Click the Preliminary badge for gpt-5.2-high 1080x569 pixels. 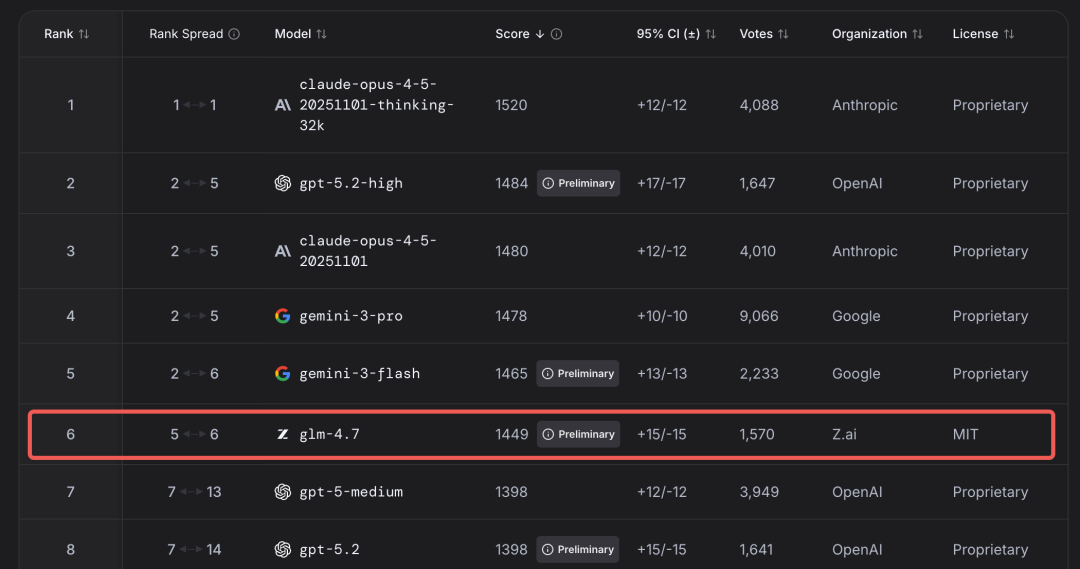(x=578, y=183)
